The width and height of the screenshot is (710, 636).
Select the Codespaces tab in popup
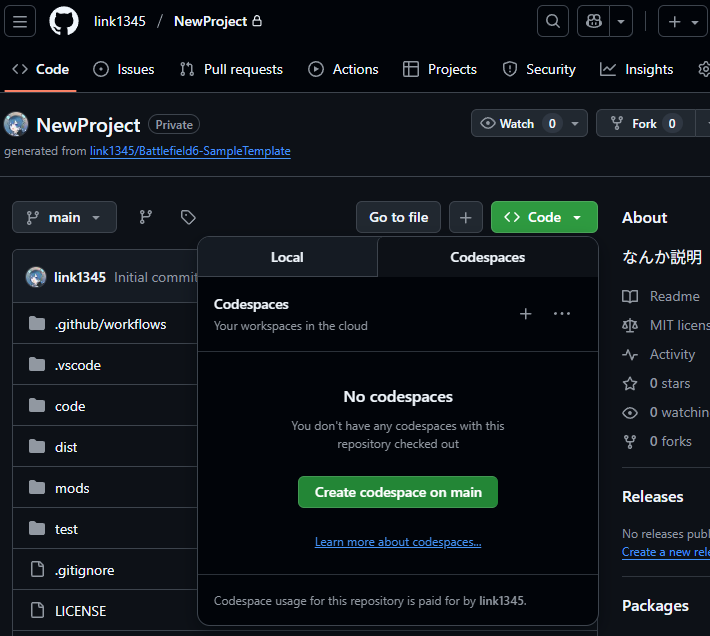click(488, 257)
